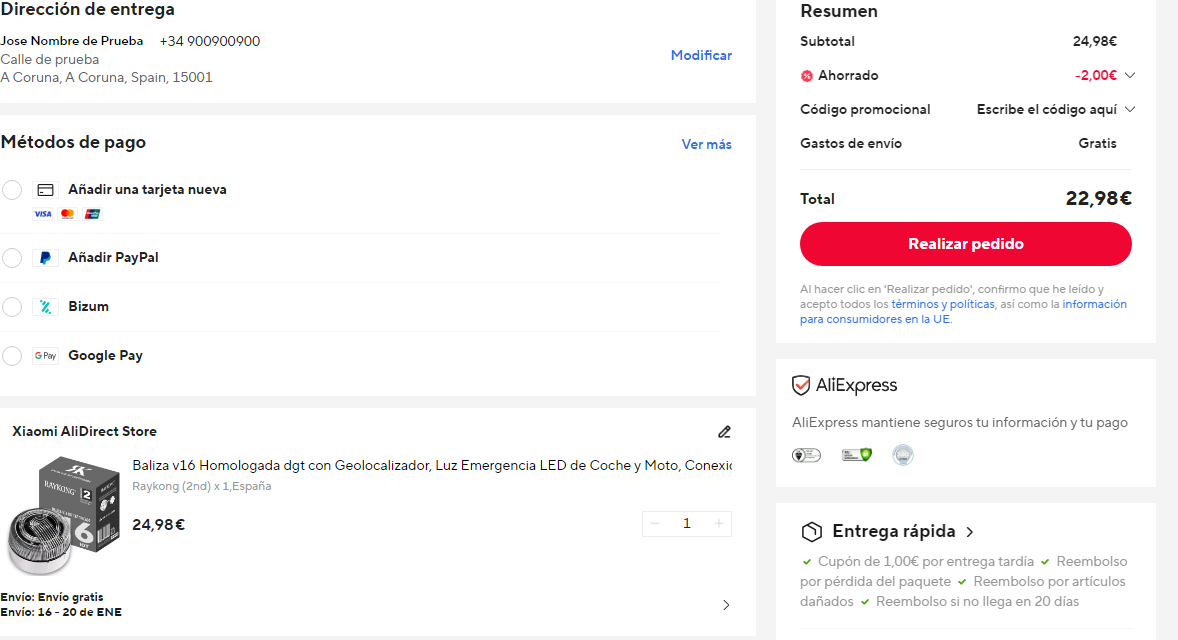Click the Visa logo icon

click(x=43, y=214)
